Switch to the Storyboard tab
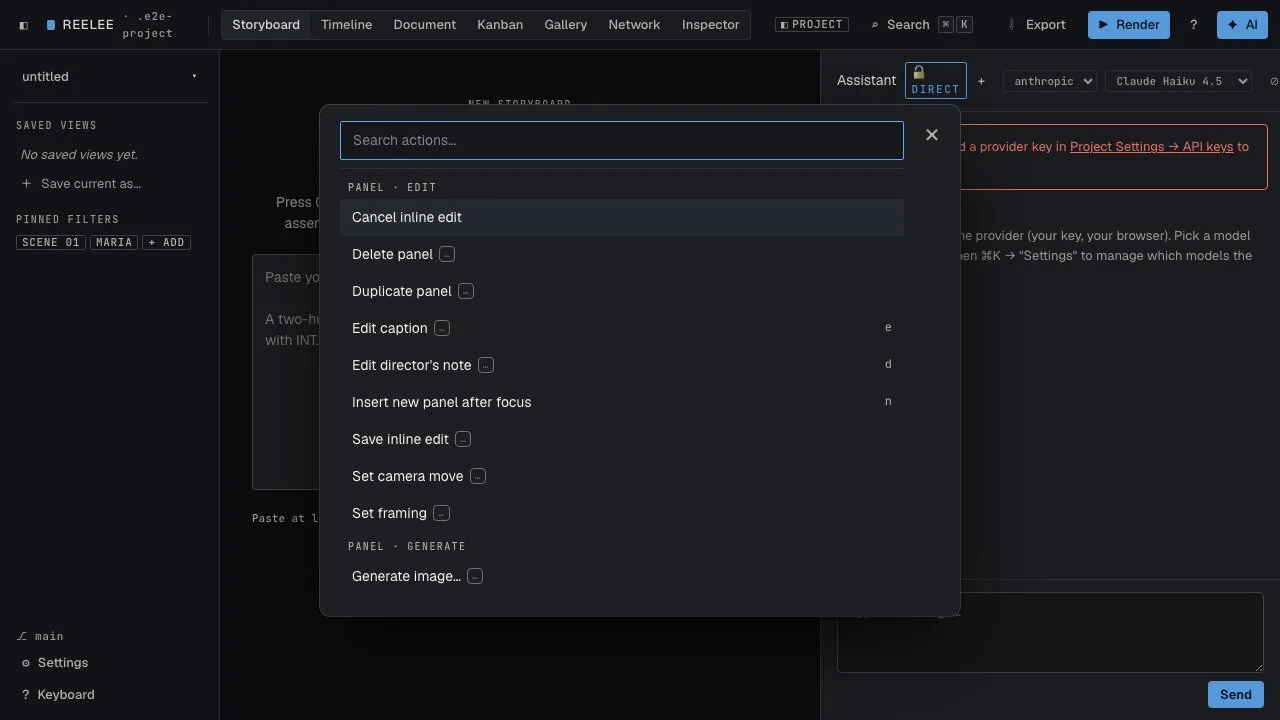Viewport: 1280px width, 720px height. coord(266,25)
